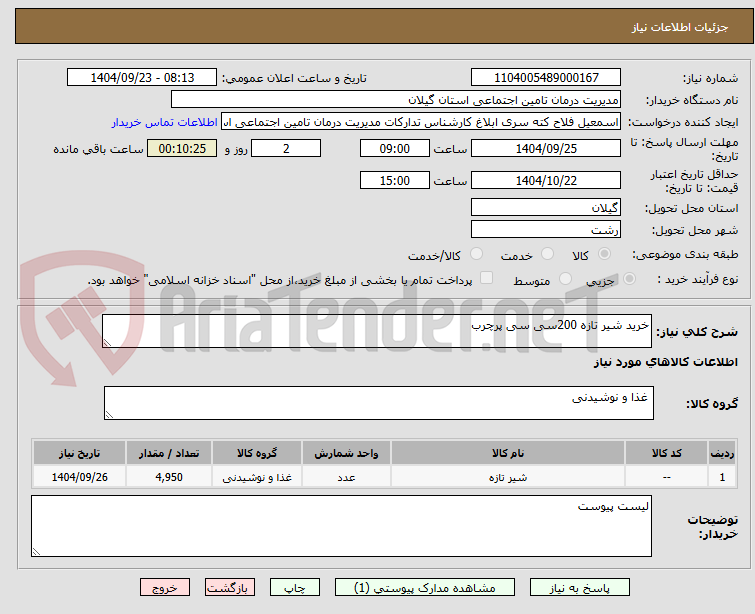Click the شرح کلی نیاز text area
This screenshot has height=614, width=755.
click(377, 331)
